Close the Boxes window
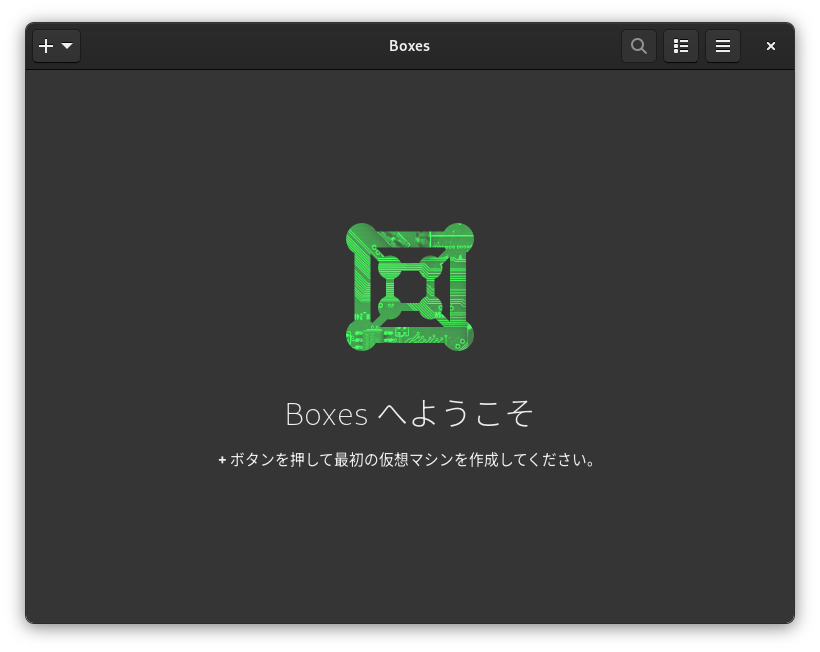Image resolution: width=820 pixels, height=652 pixels. click(x=771, y=46)
